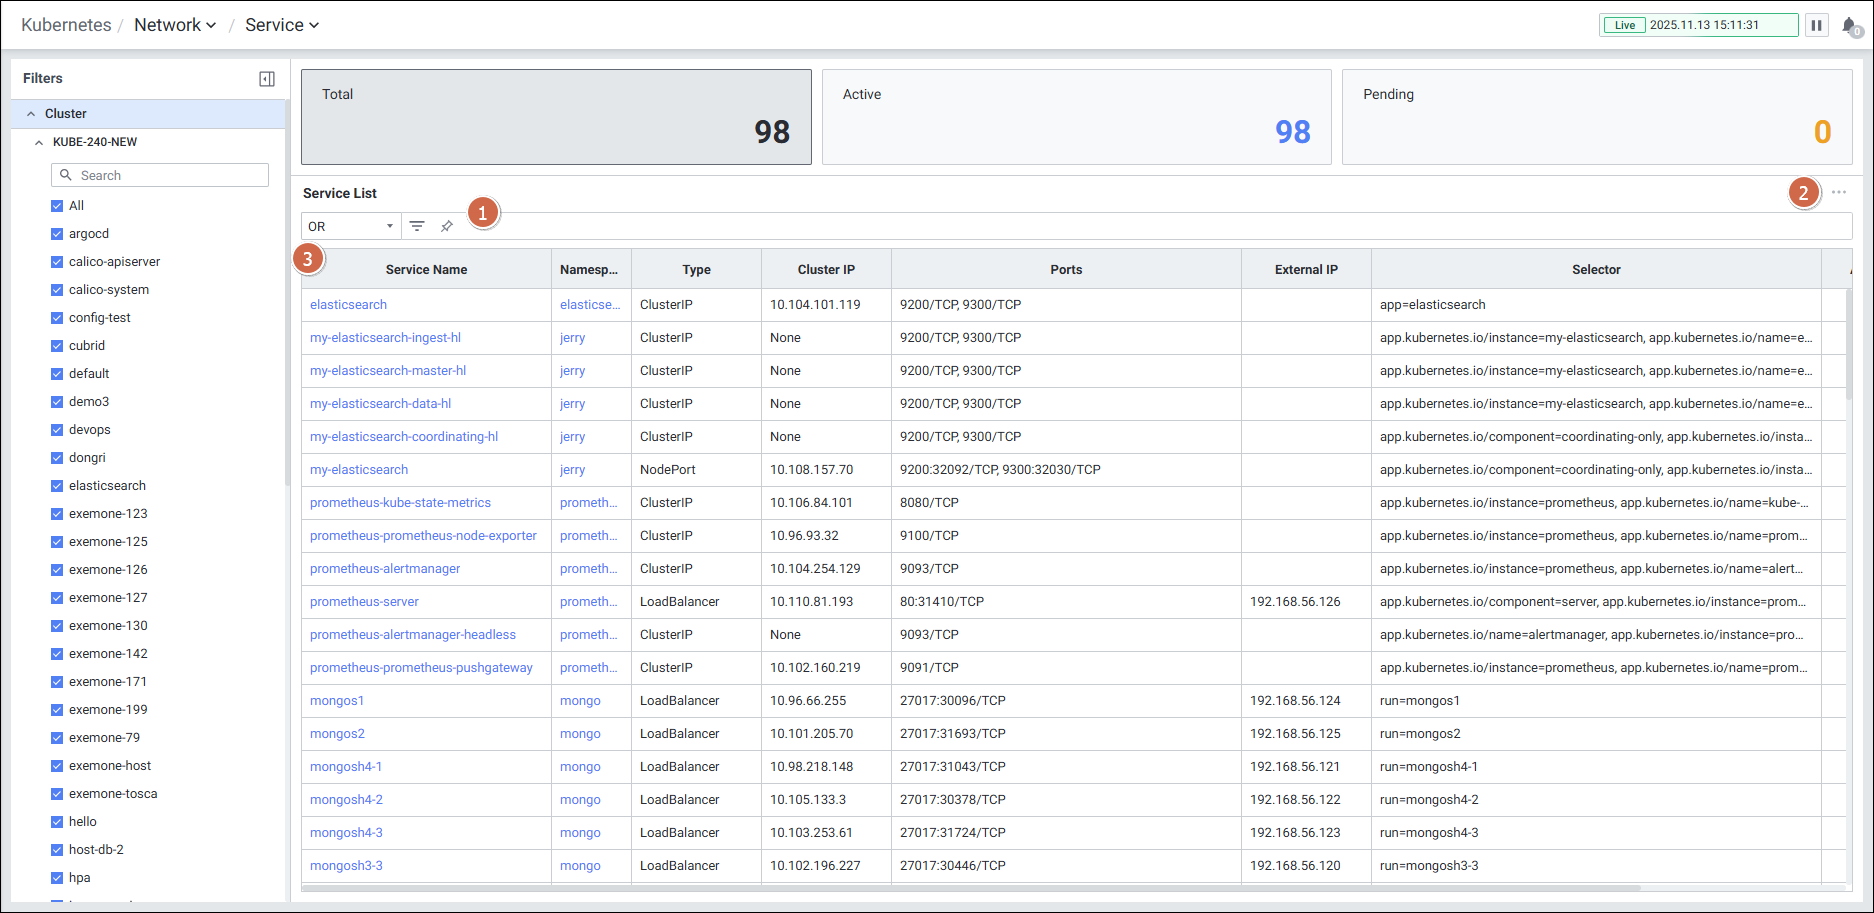Click the search magnifier icon in Filters
Image resolution: width=1874 pixels, height=913 pixels.
pos(66,175)
